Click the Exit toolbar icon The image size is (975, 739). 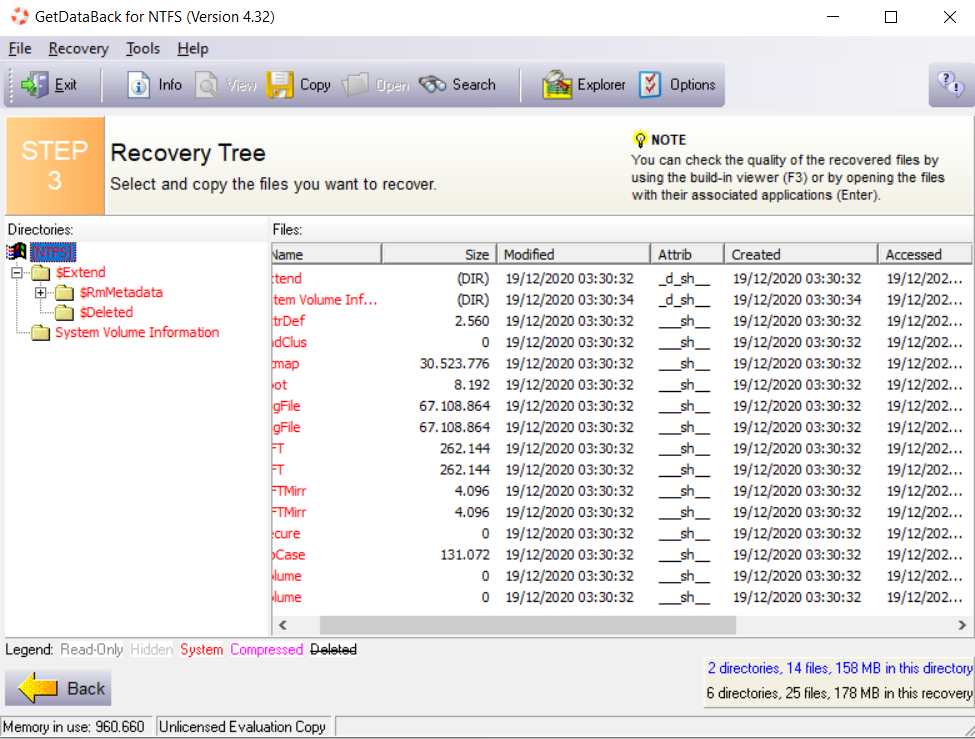point(35,85)
